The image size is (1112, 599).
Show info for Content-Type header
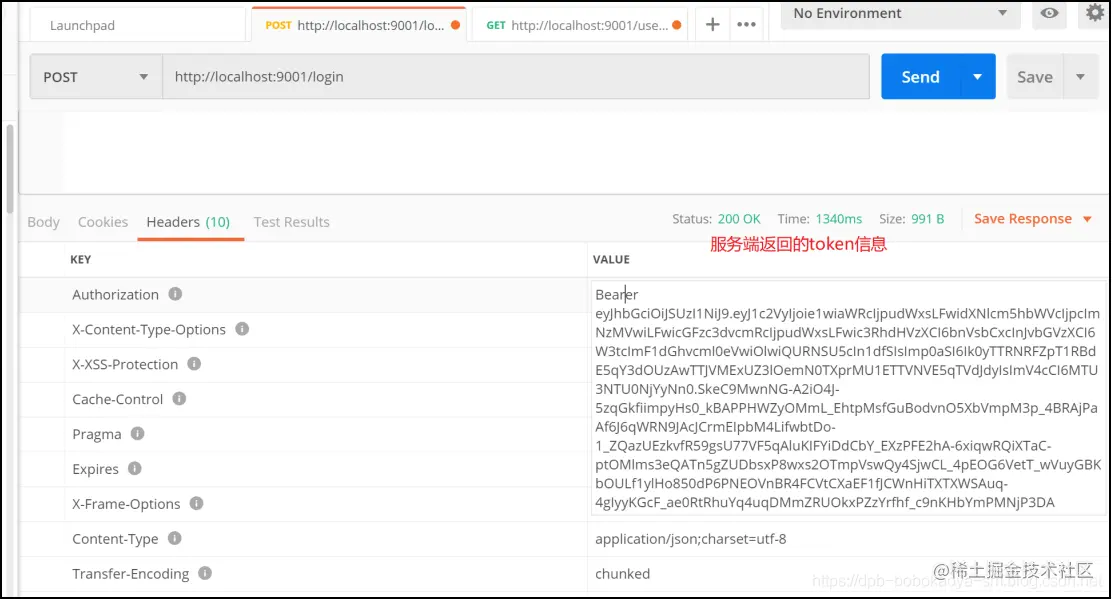tap(174, 538)
